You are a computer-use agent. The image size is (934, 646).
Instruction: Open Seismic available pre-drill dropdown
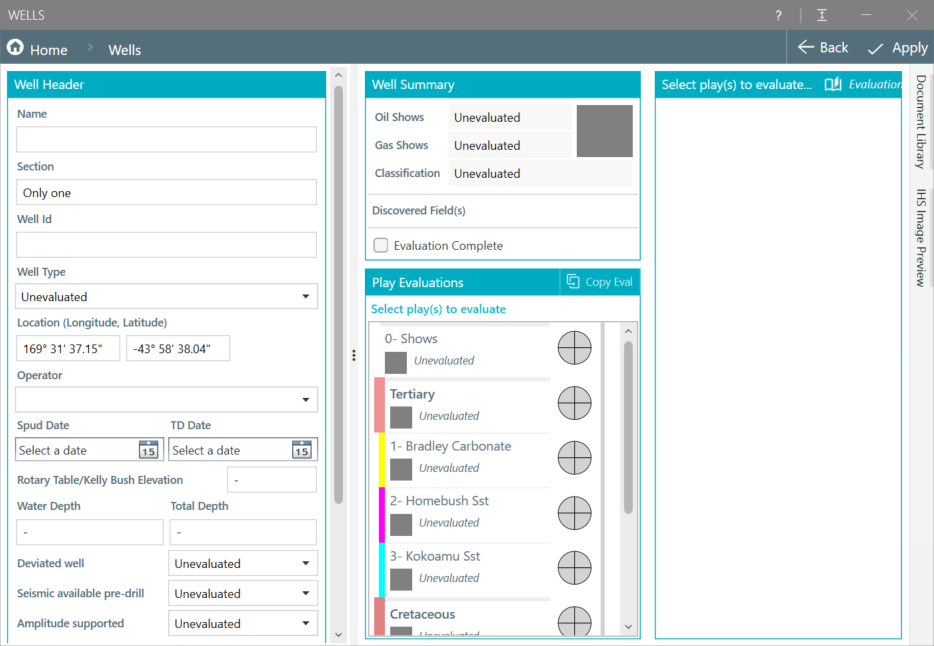[x=243, y=594]
